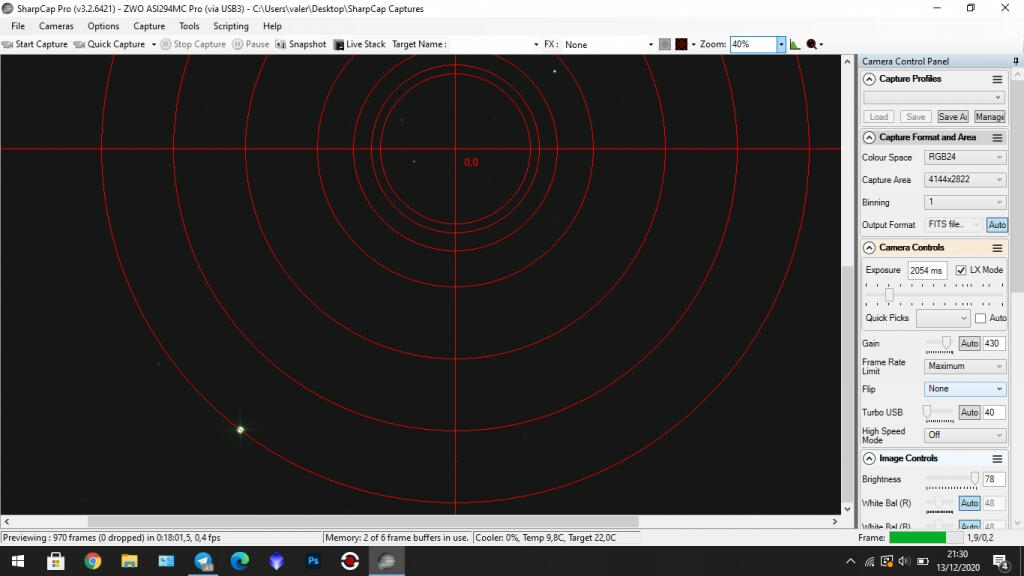Click the red reticule overlay icon
The width and height of the screenshot is (1024, 576).
[681, 44]
